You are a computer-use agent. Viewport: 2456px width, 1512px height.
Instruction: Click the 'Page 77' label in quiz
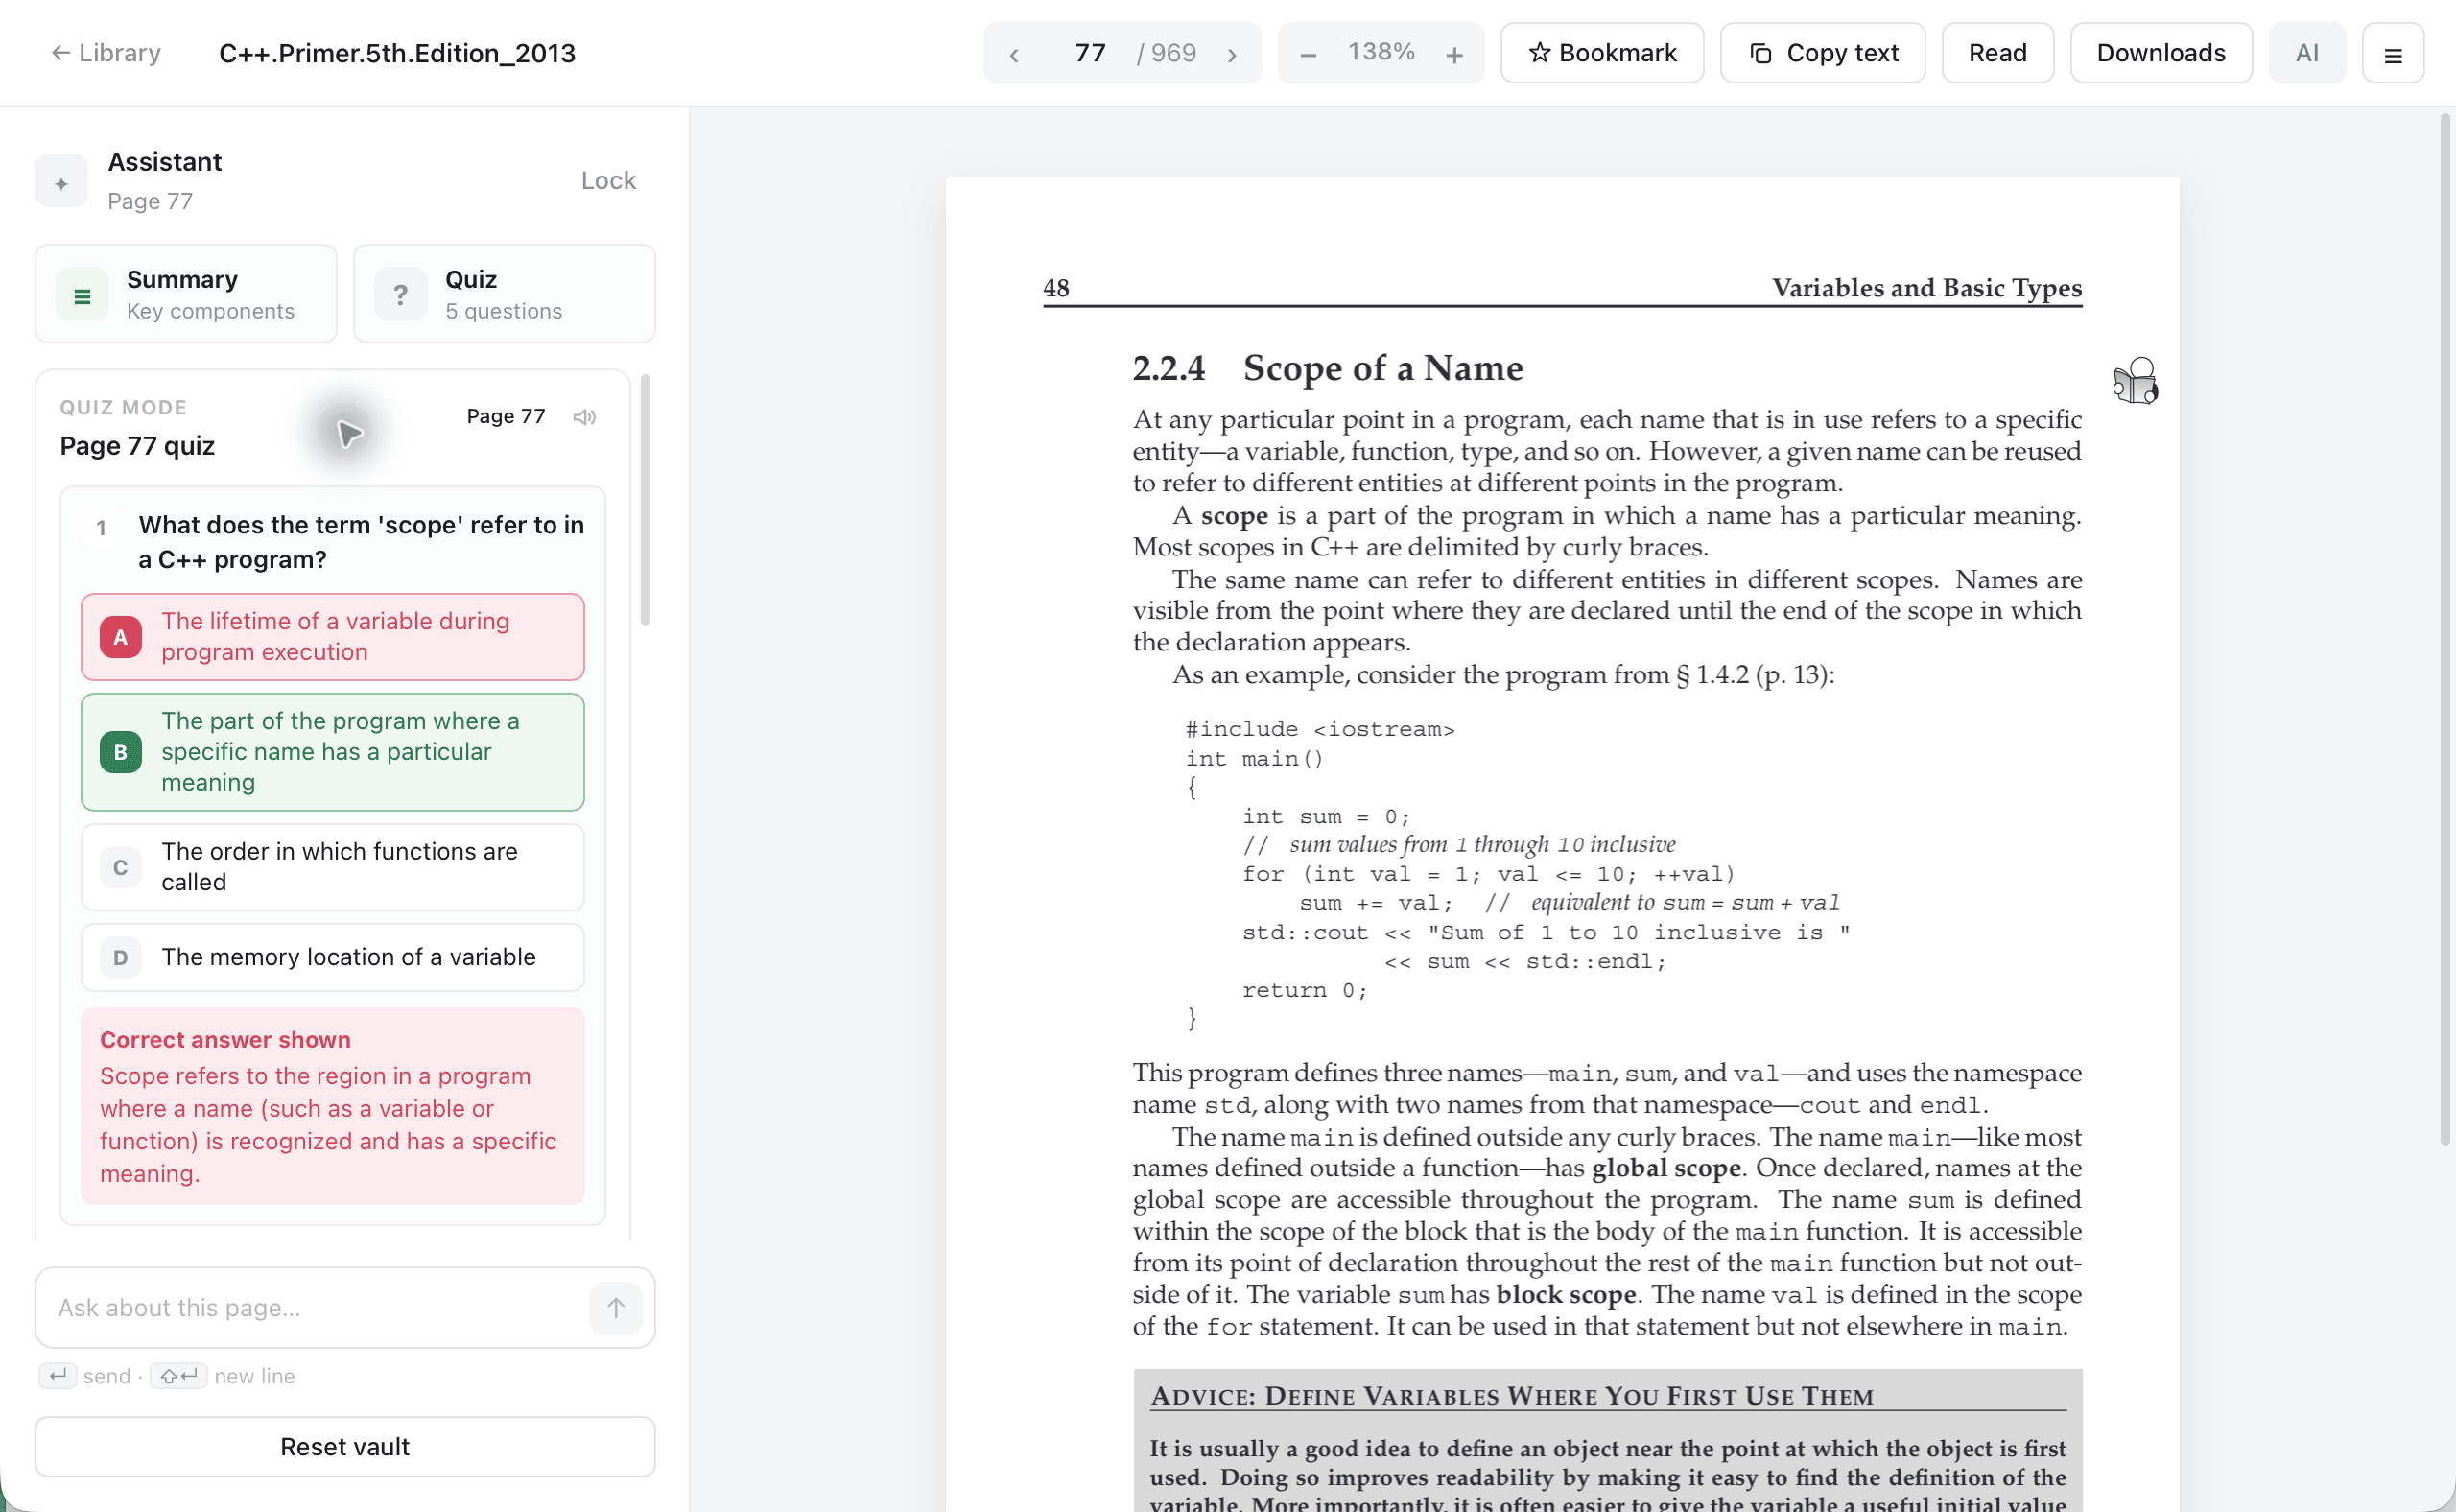[506, 416]
